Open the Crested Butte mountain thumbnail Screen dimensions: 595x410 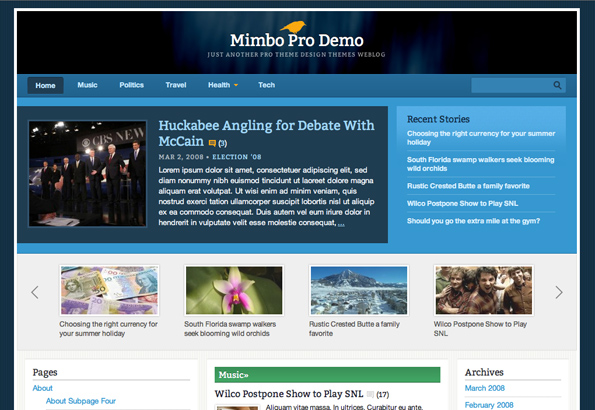pos(359,290)
